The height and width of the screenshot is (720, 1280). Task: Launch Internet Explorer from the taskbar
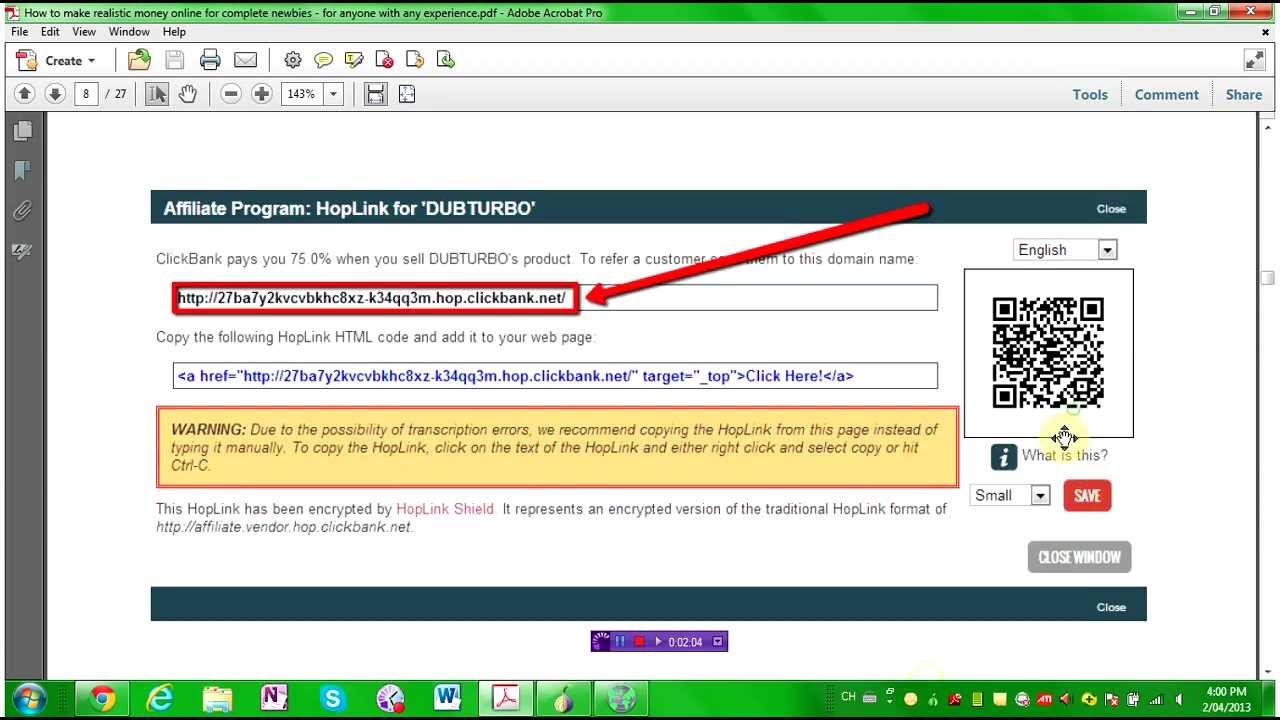tap(159, 699)
